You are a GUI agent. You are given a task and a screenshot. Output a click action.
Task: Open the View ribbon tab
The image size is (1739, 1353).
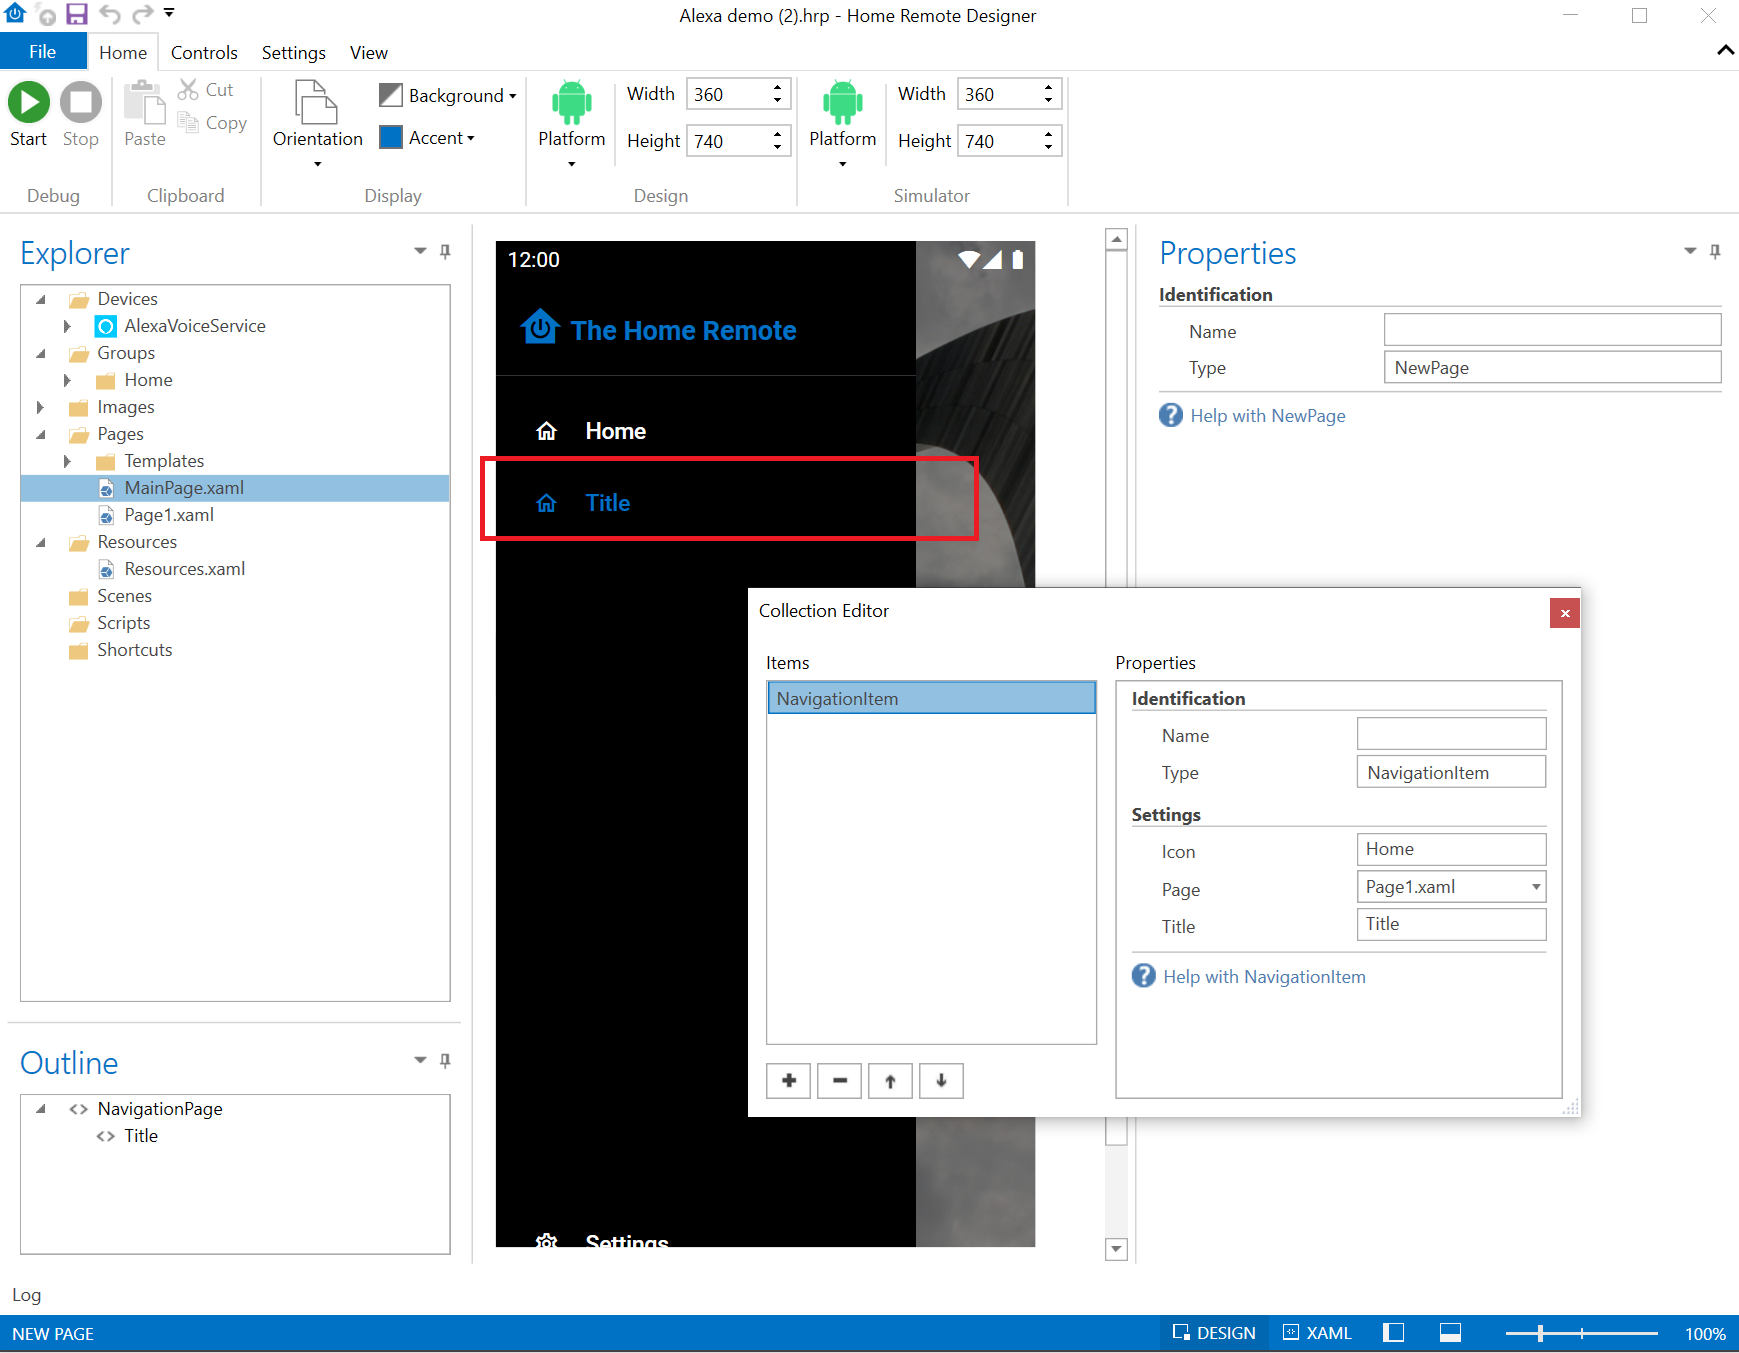pos(369,53)
